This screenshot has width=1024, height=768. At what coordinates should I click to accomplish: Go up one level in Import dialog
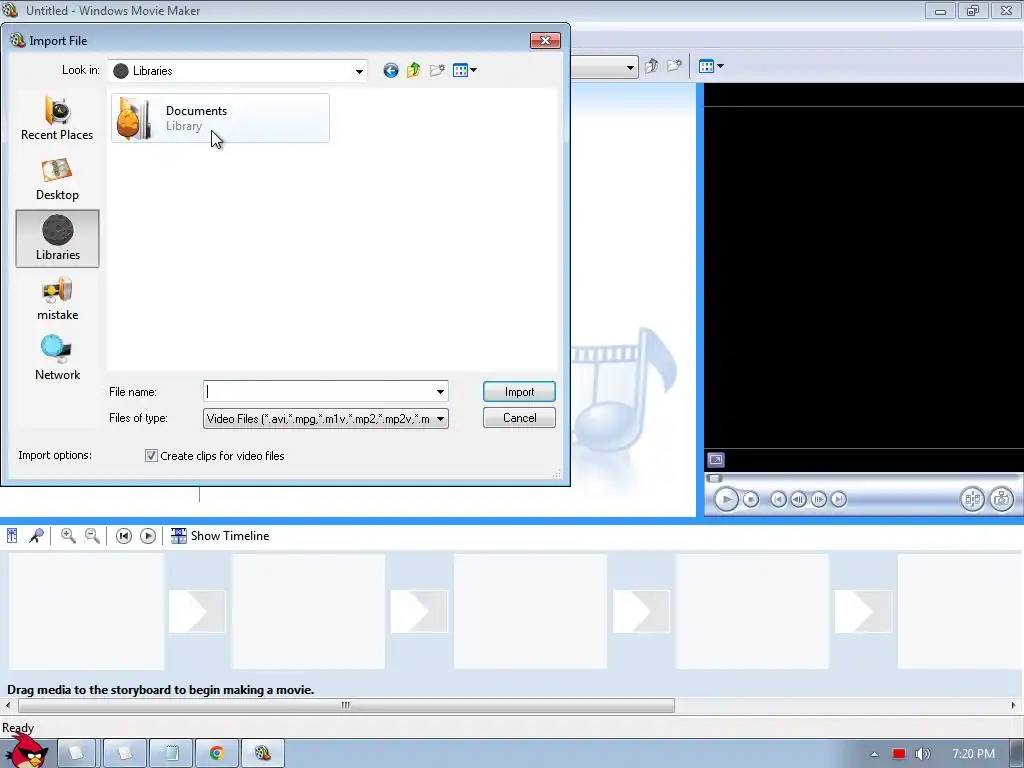tap(413, 71)
